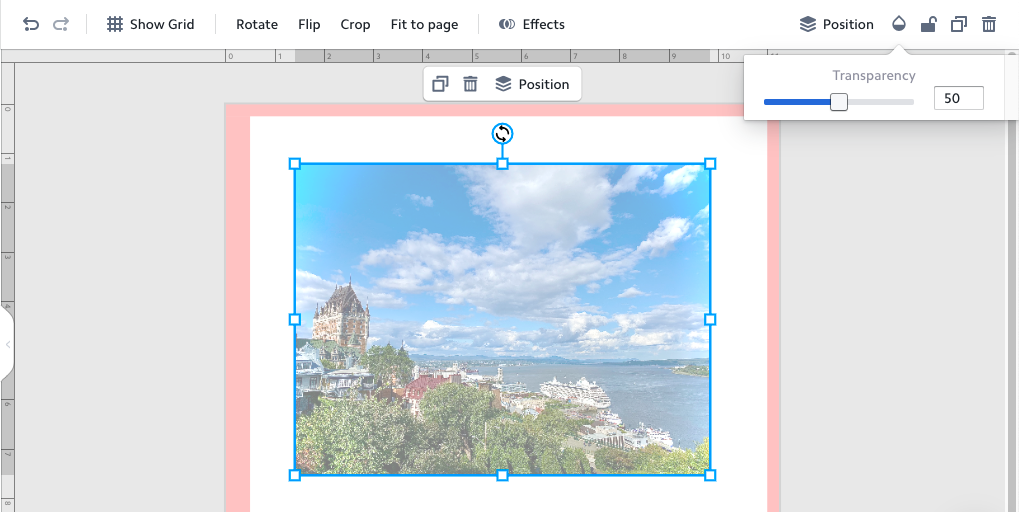Screen dimensions: 1019x512
Task: Click the left-middle resize handle of image
Action: pyautogui.click(x=294, y=320)
